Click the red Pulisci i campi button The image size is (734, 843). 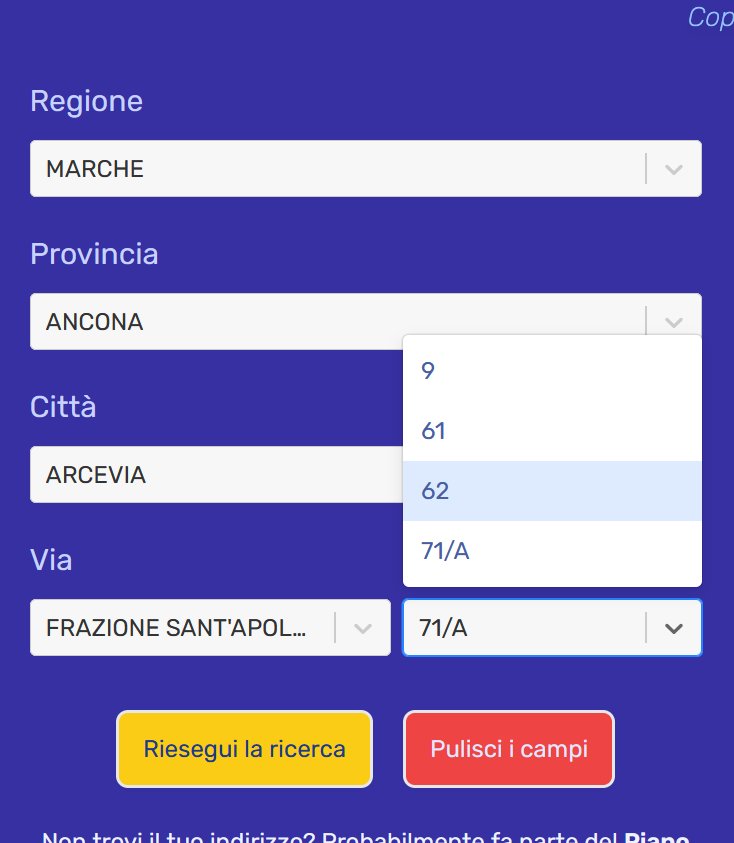tap(509, 749)
